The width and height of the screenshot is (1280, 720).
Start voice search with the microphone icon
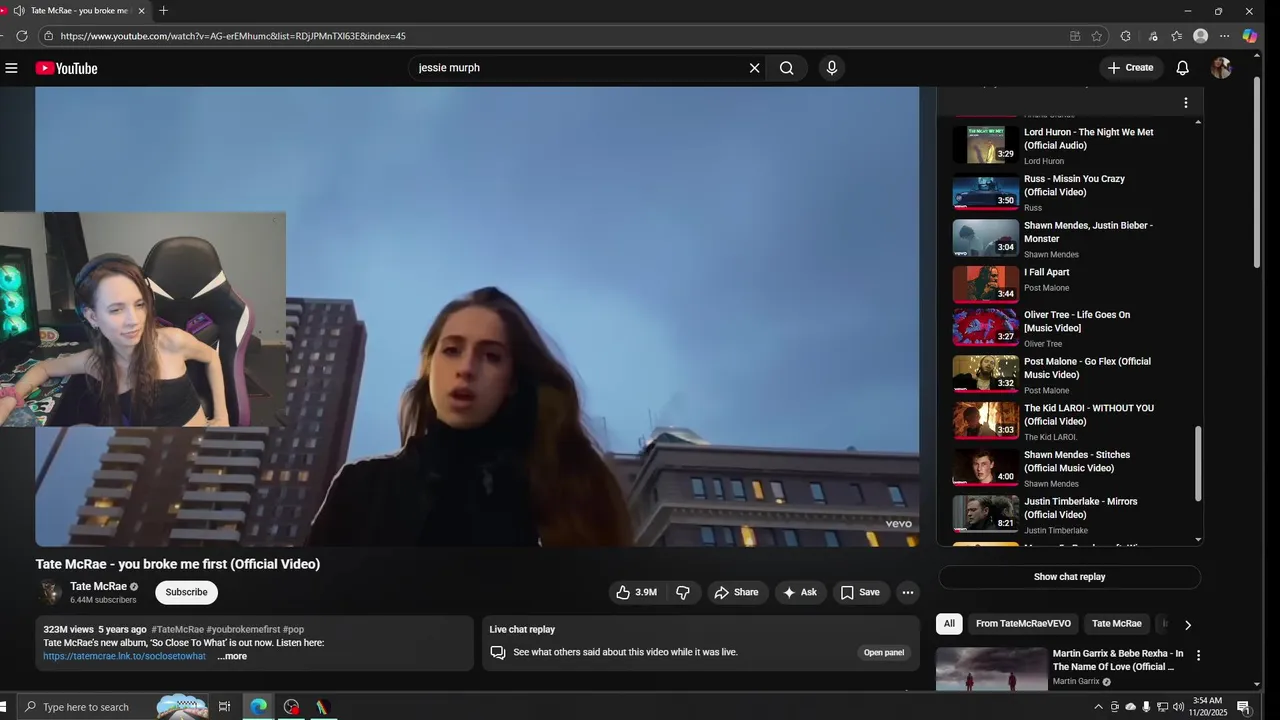coord(831,68)
